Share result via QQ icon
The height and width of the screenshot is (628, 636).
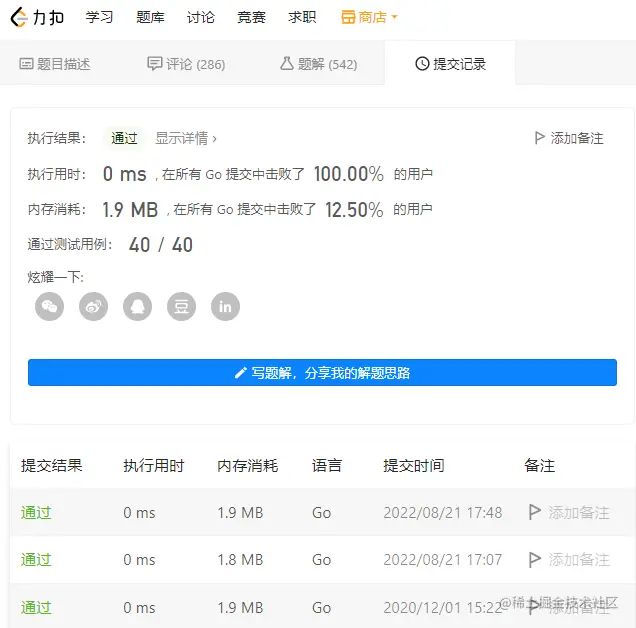138,306
